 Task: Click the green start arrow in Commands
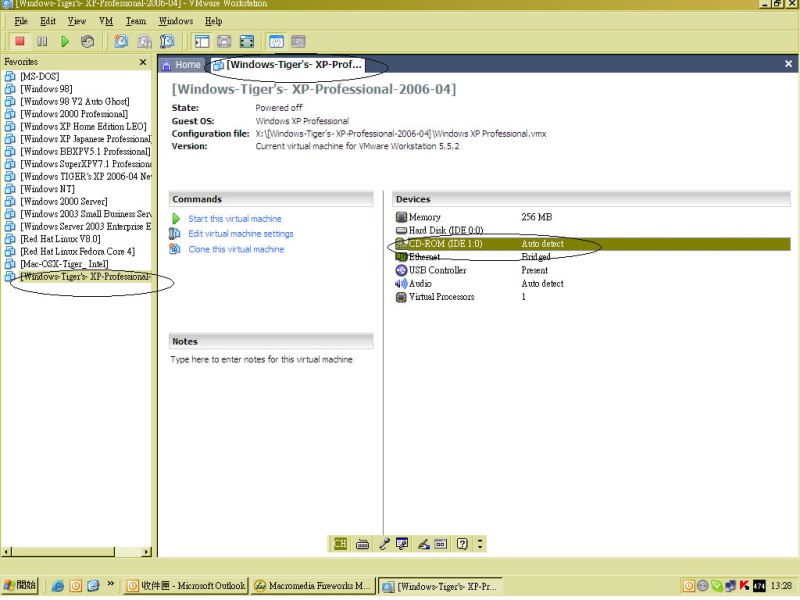(x=176, y=218)
